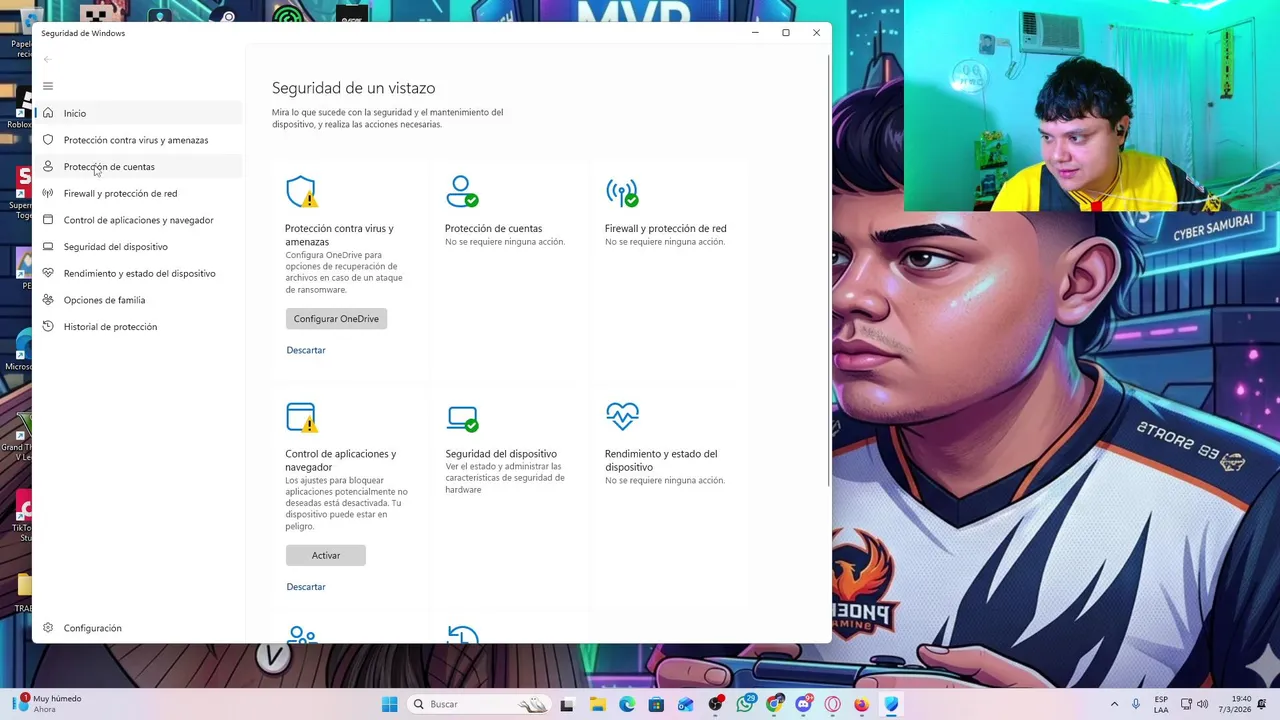
Task: Click the account protection person icon in main panel
Action: pos(462,192)
